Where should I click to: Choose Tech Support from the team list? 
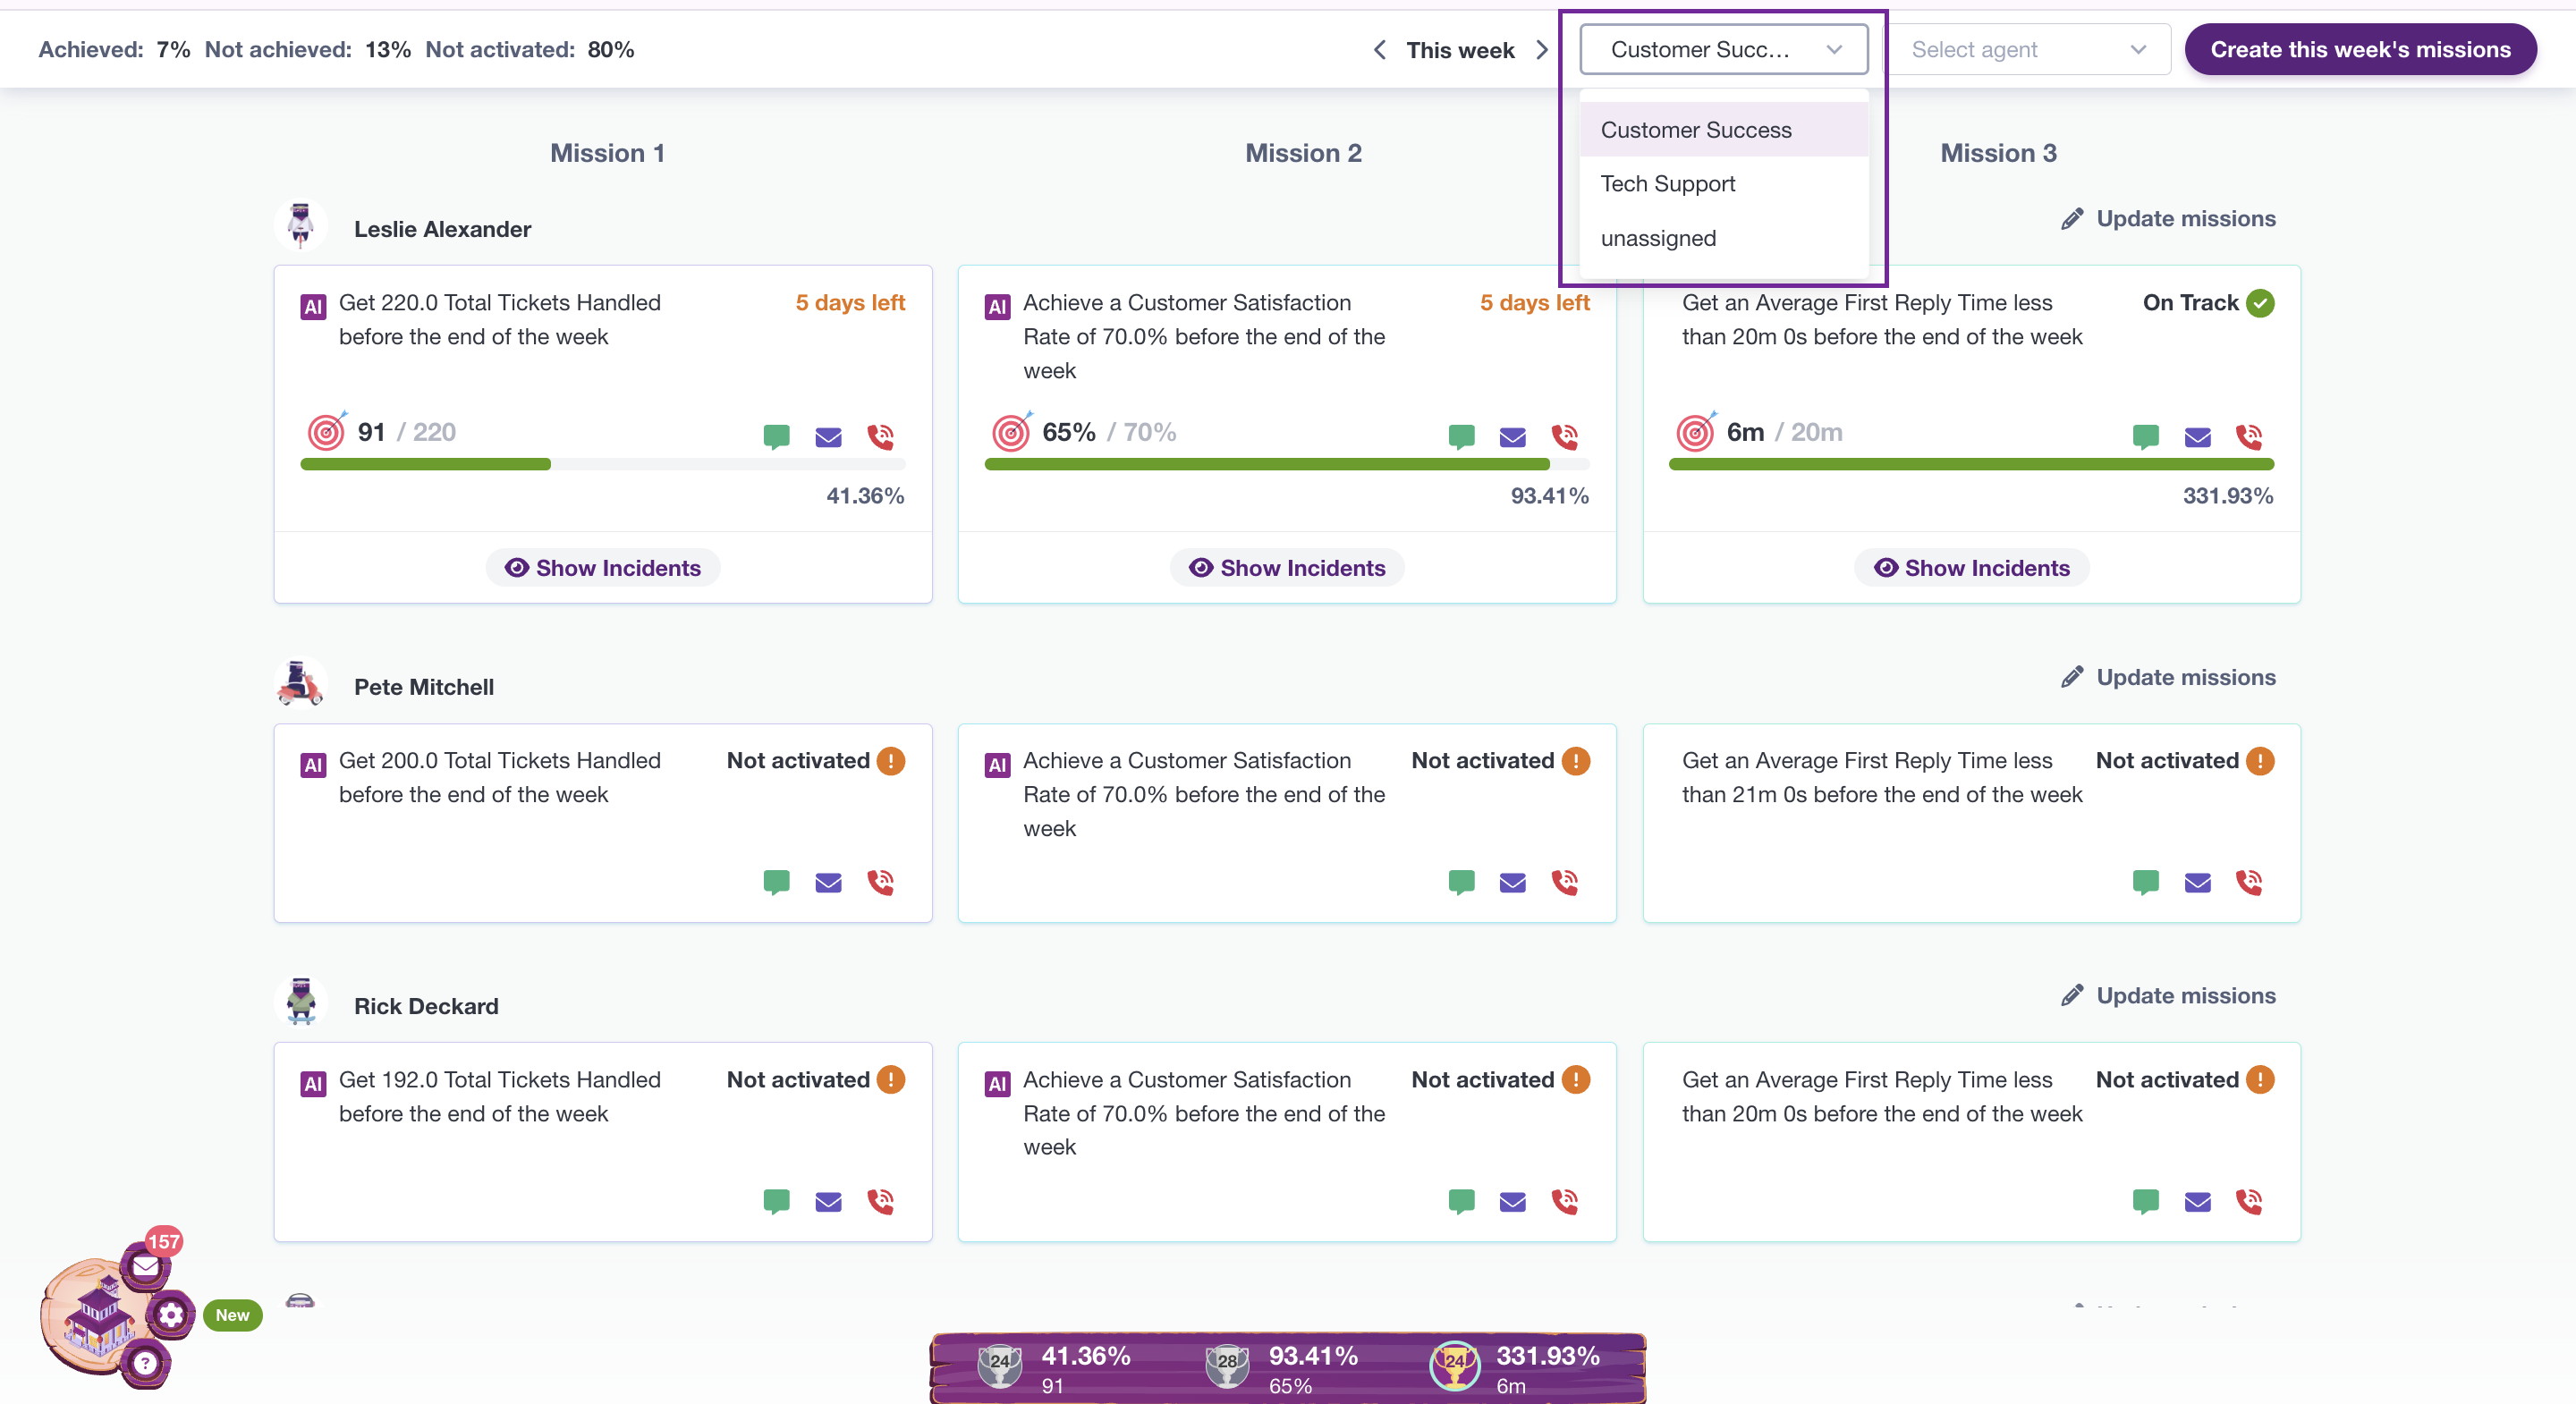[1667, 184]
